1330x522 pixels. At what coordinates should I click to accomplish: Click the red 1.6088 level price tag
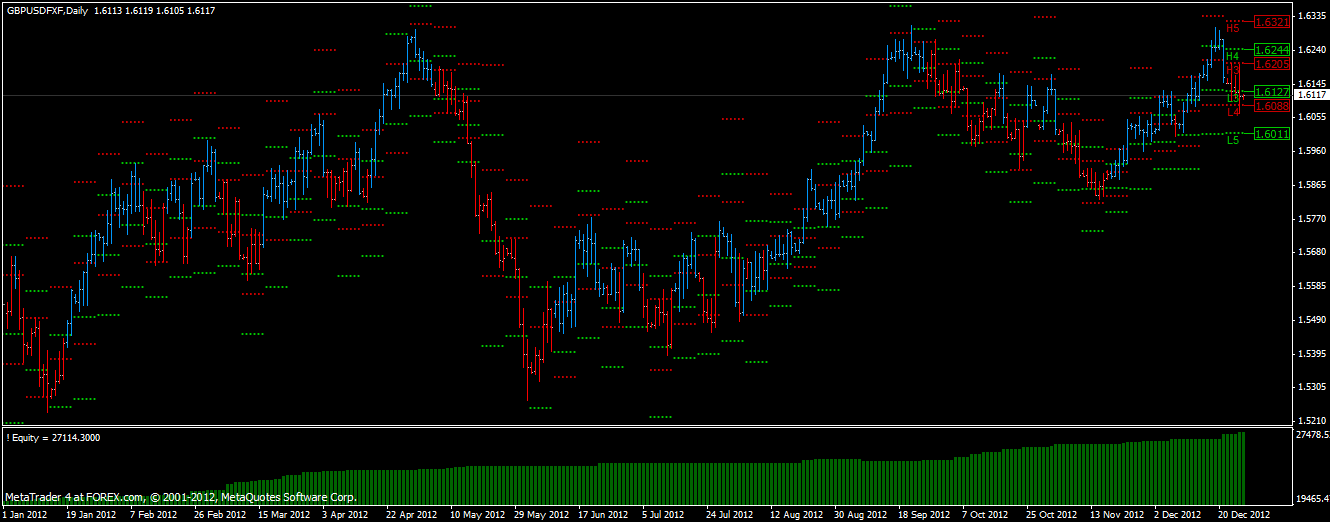1272,106
